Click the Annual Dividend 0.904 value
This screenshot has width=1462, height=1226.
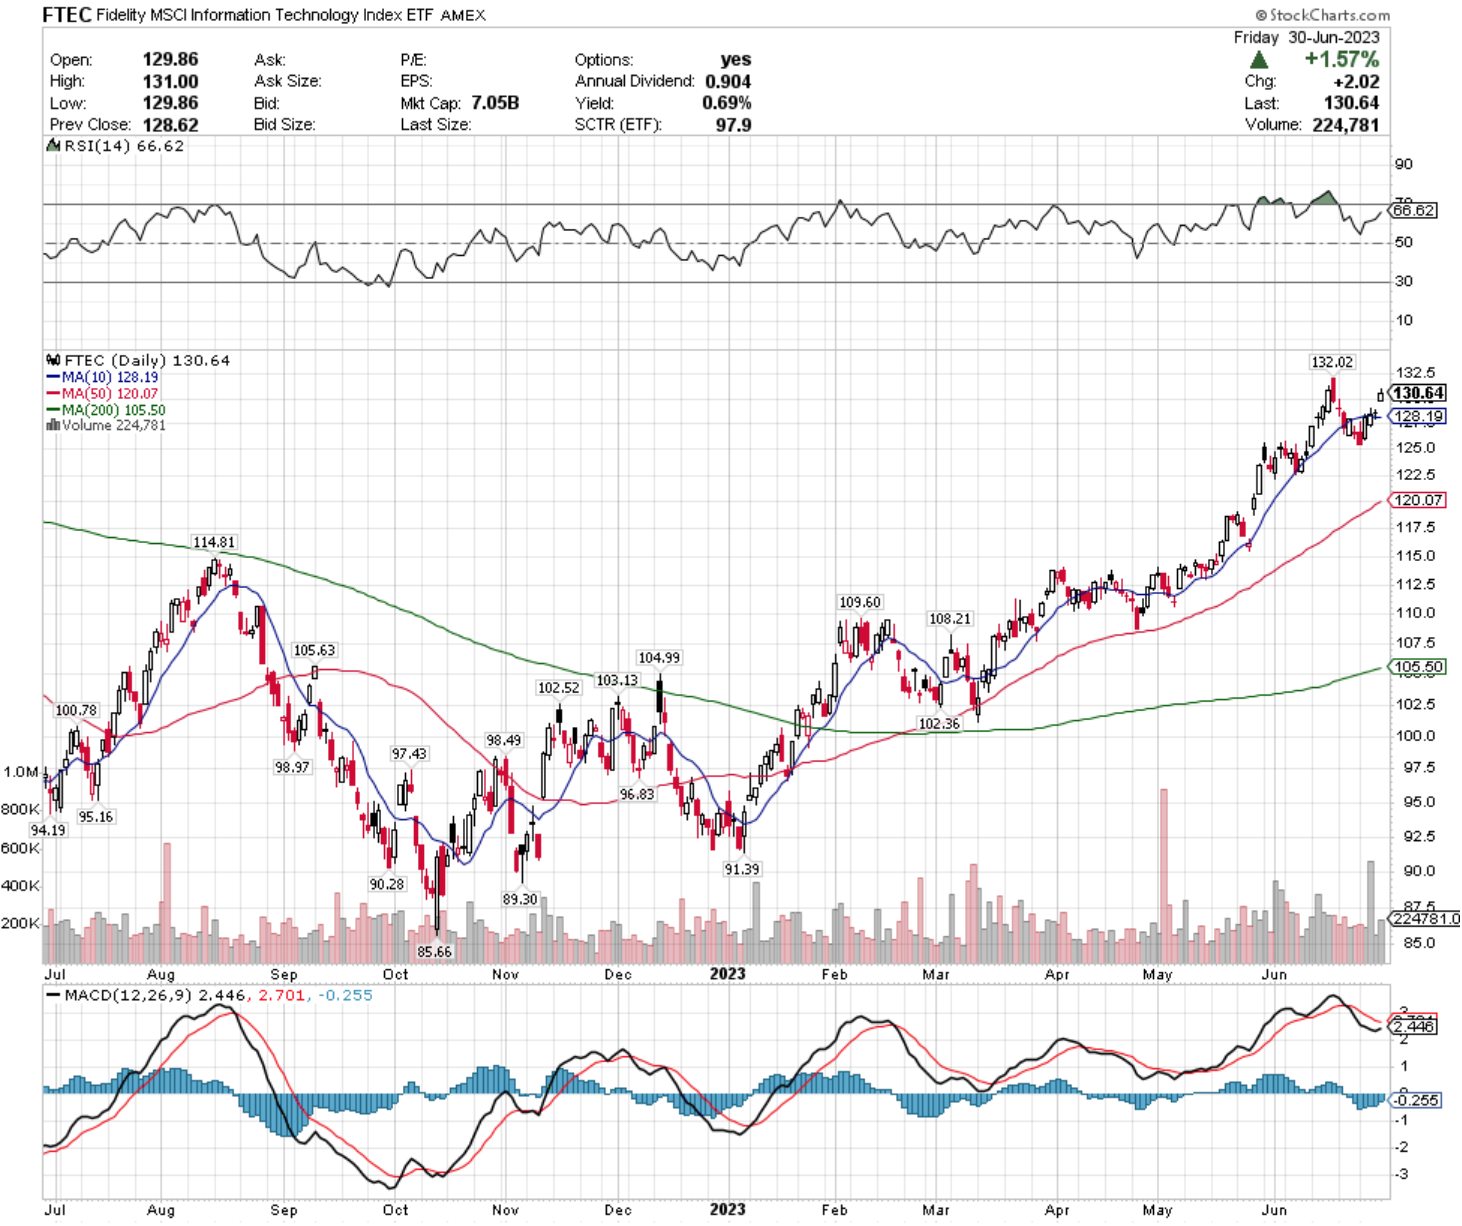pyautogui.click(x=728, y=81)
